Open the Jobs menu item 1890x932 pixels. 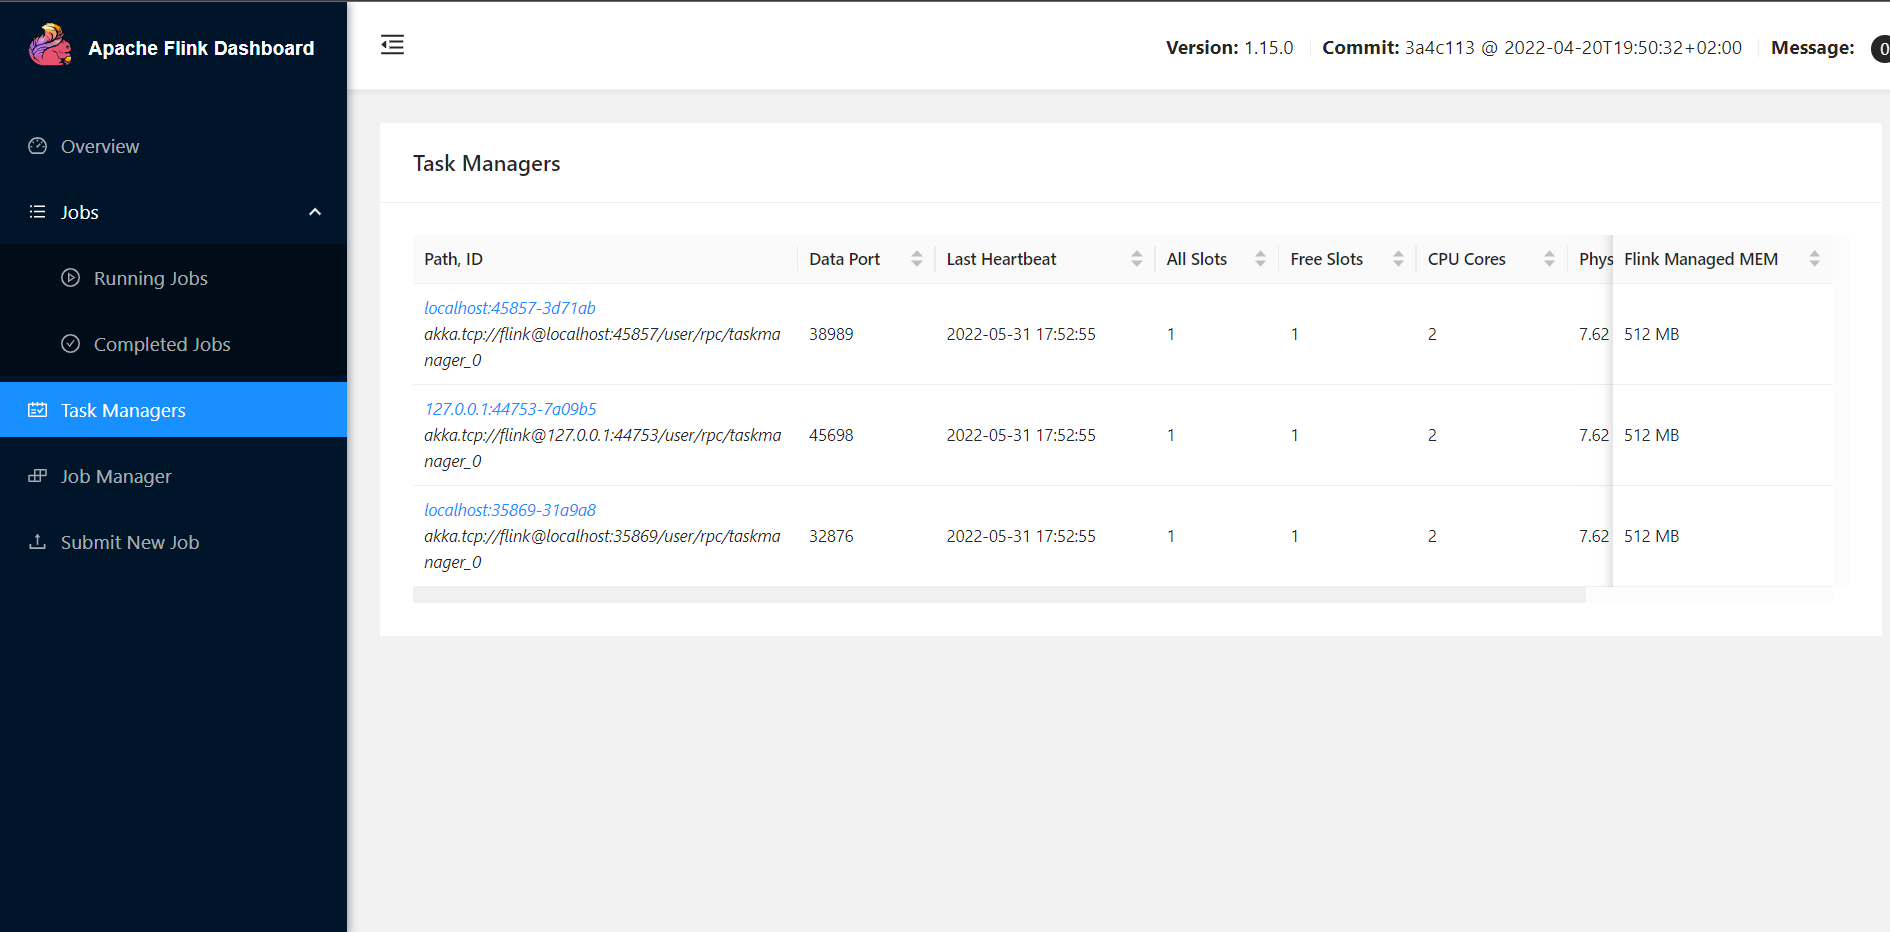[173, 212]
